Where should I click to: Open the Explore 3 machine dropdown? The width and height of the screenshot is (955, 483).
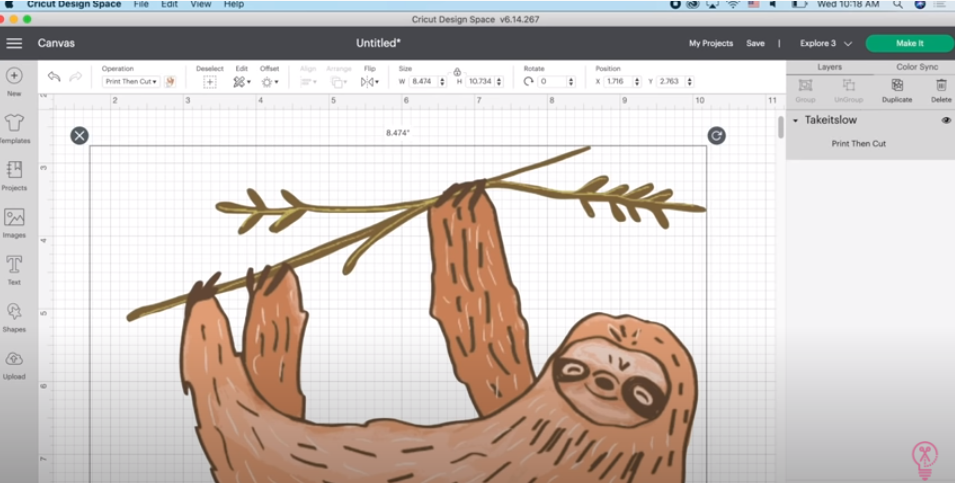coord(825,43)
